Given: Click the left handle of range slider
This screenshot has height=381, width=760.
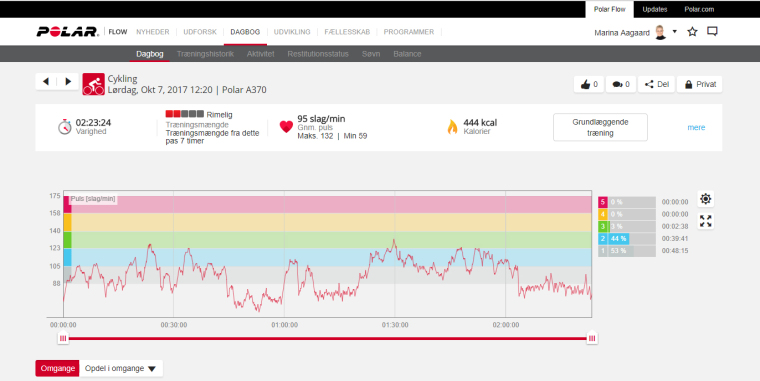Looking at the screenshot, I should 63,338.
